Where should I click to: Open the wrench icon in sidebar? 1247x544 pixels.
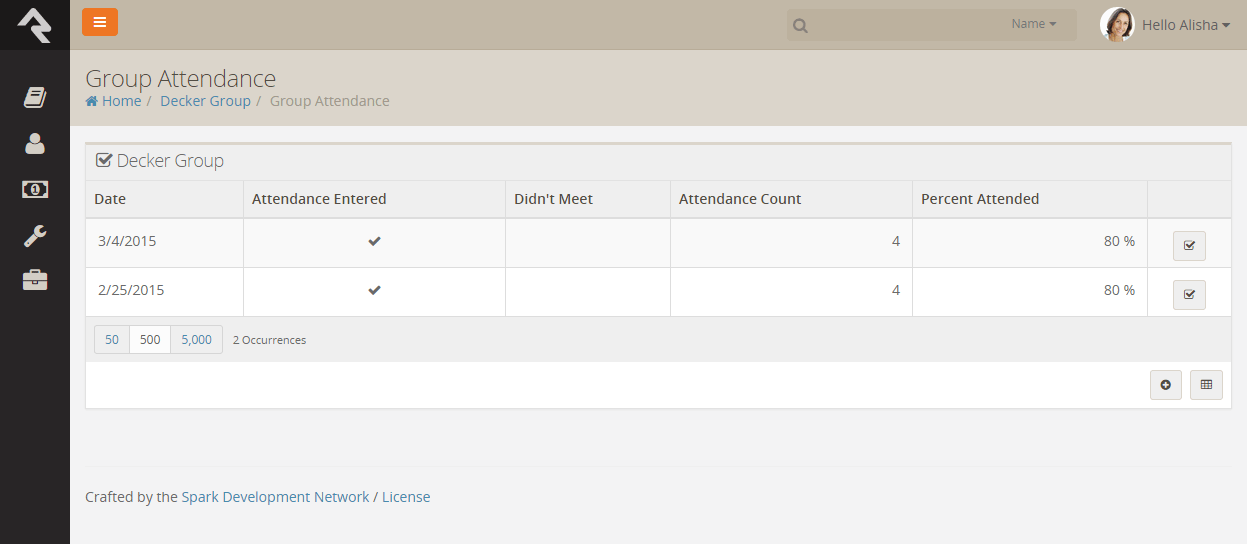(x=35, y=236)
